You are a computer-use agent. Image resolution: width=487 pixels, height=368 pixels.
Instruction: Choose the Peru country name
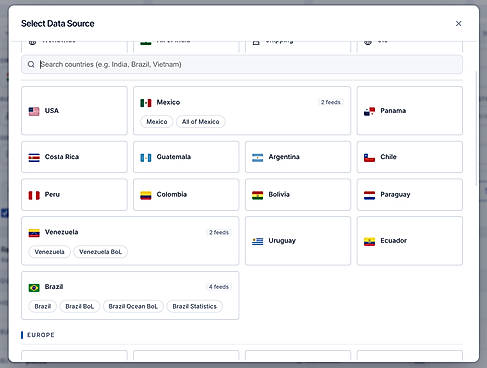coord(52,194)
